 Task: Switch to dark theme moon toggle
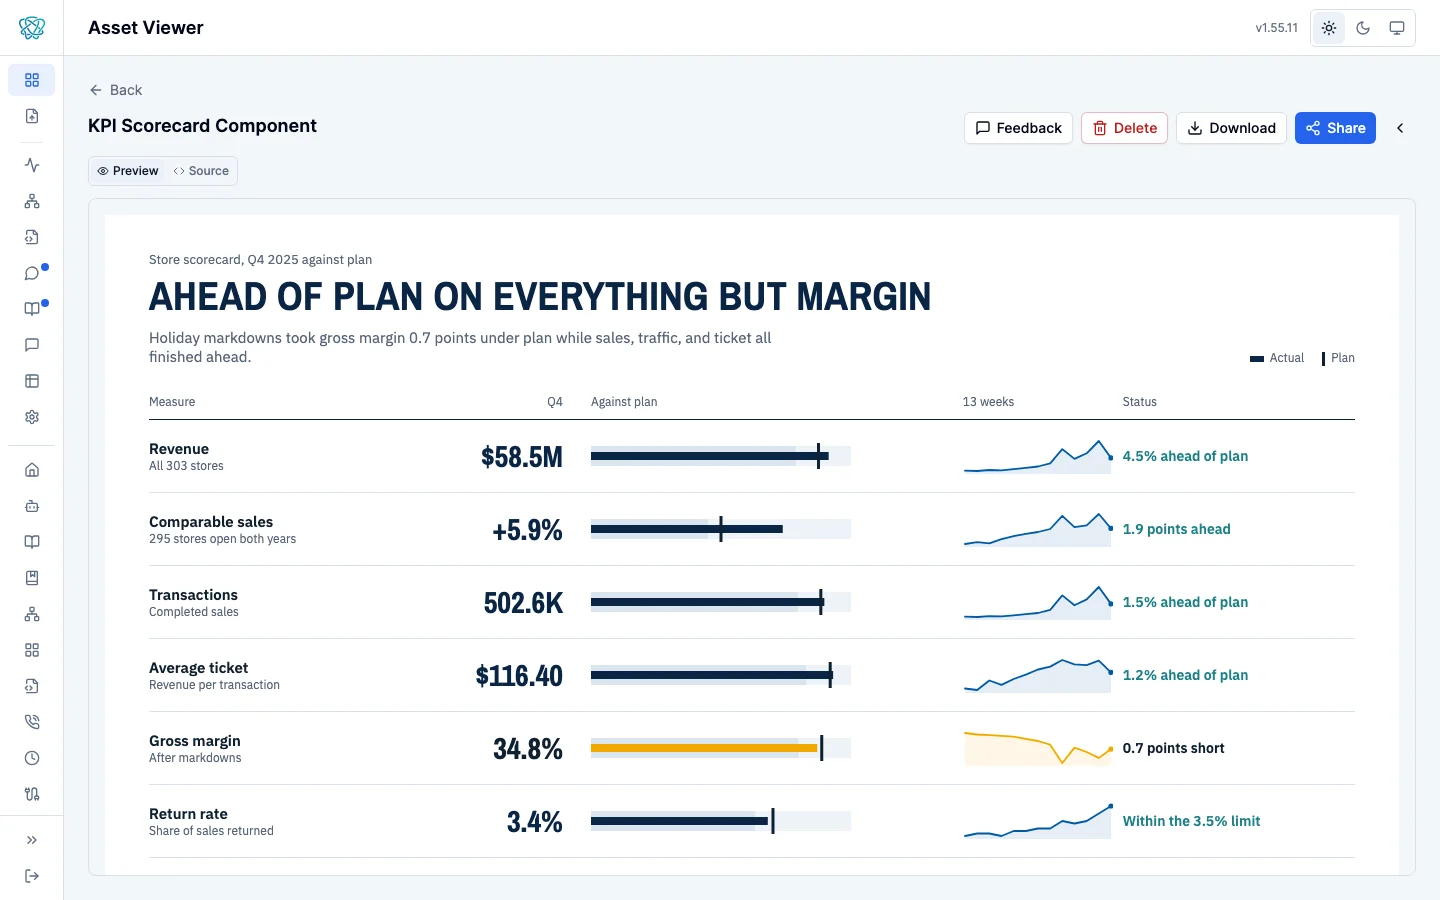tap(1363, 28)
